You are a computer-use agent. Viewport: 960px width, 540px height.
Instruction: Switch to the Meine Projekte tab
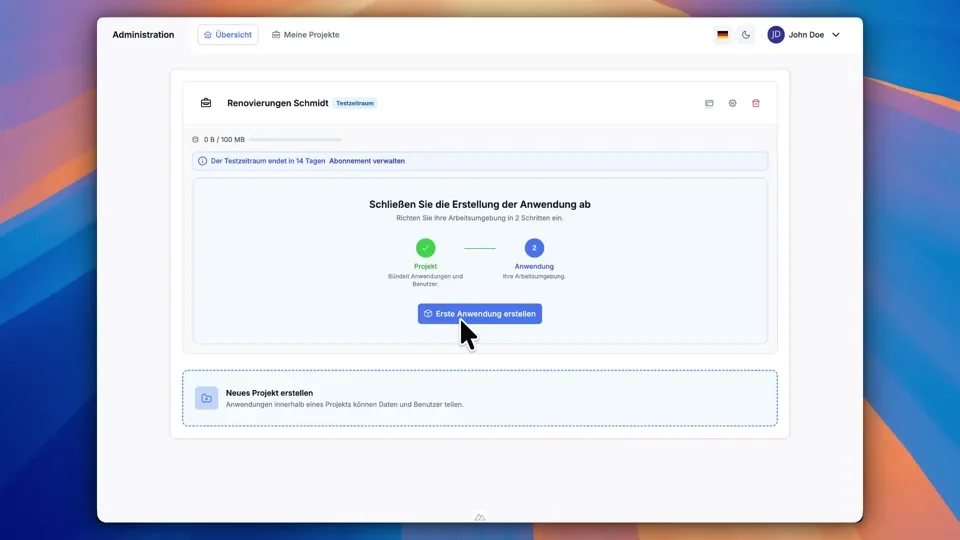pyautogui.click(x=306, y=35)
